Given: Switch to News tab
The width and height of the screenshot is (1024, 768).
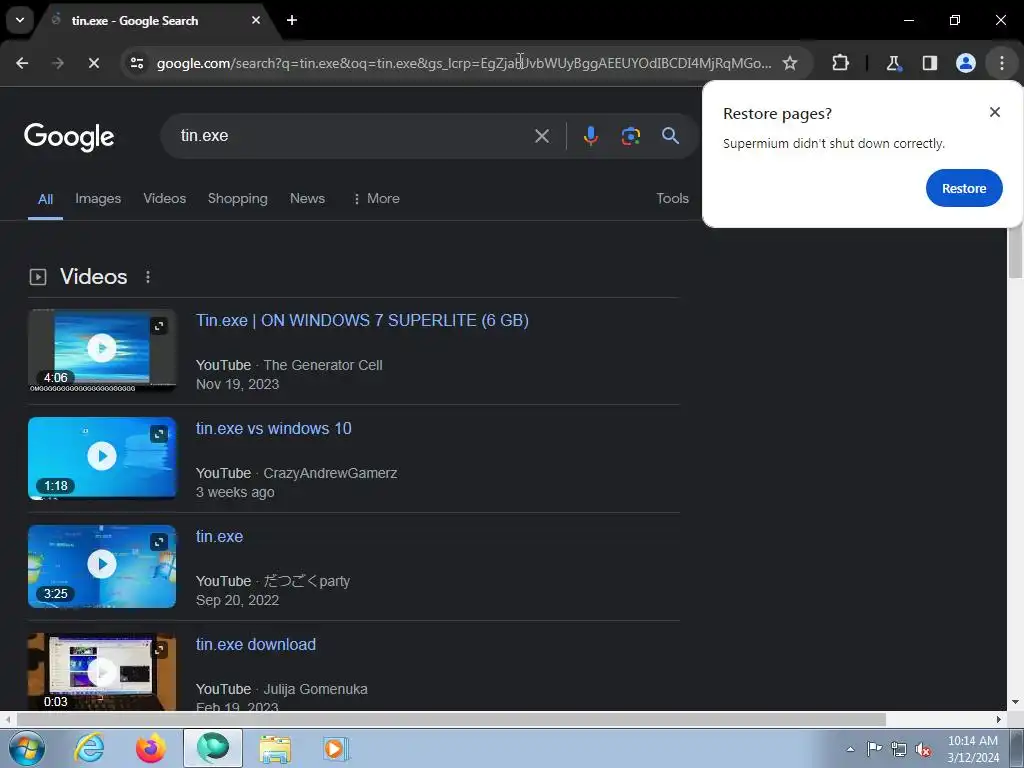Looking at the screenshot, I should click(308, 199).
